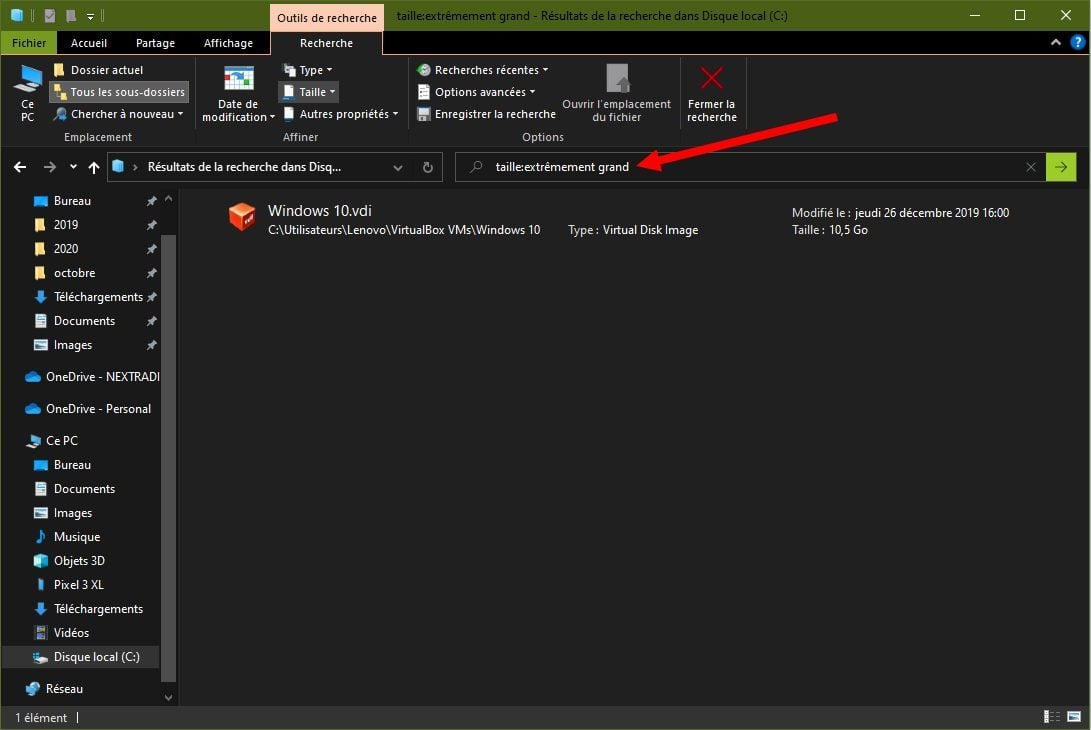Click the address bar path text
The height and width of the screenshot is (730, 1091).
(244, 167)
